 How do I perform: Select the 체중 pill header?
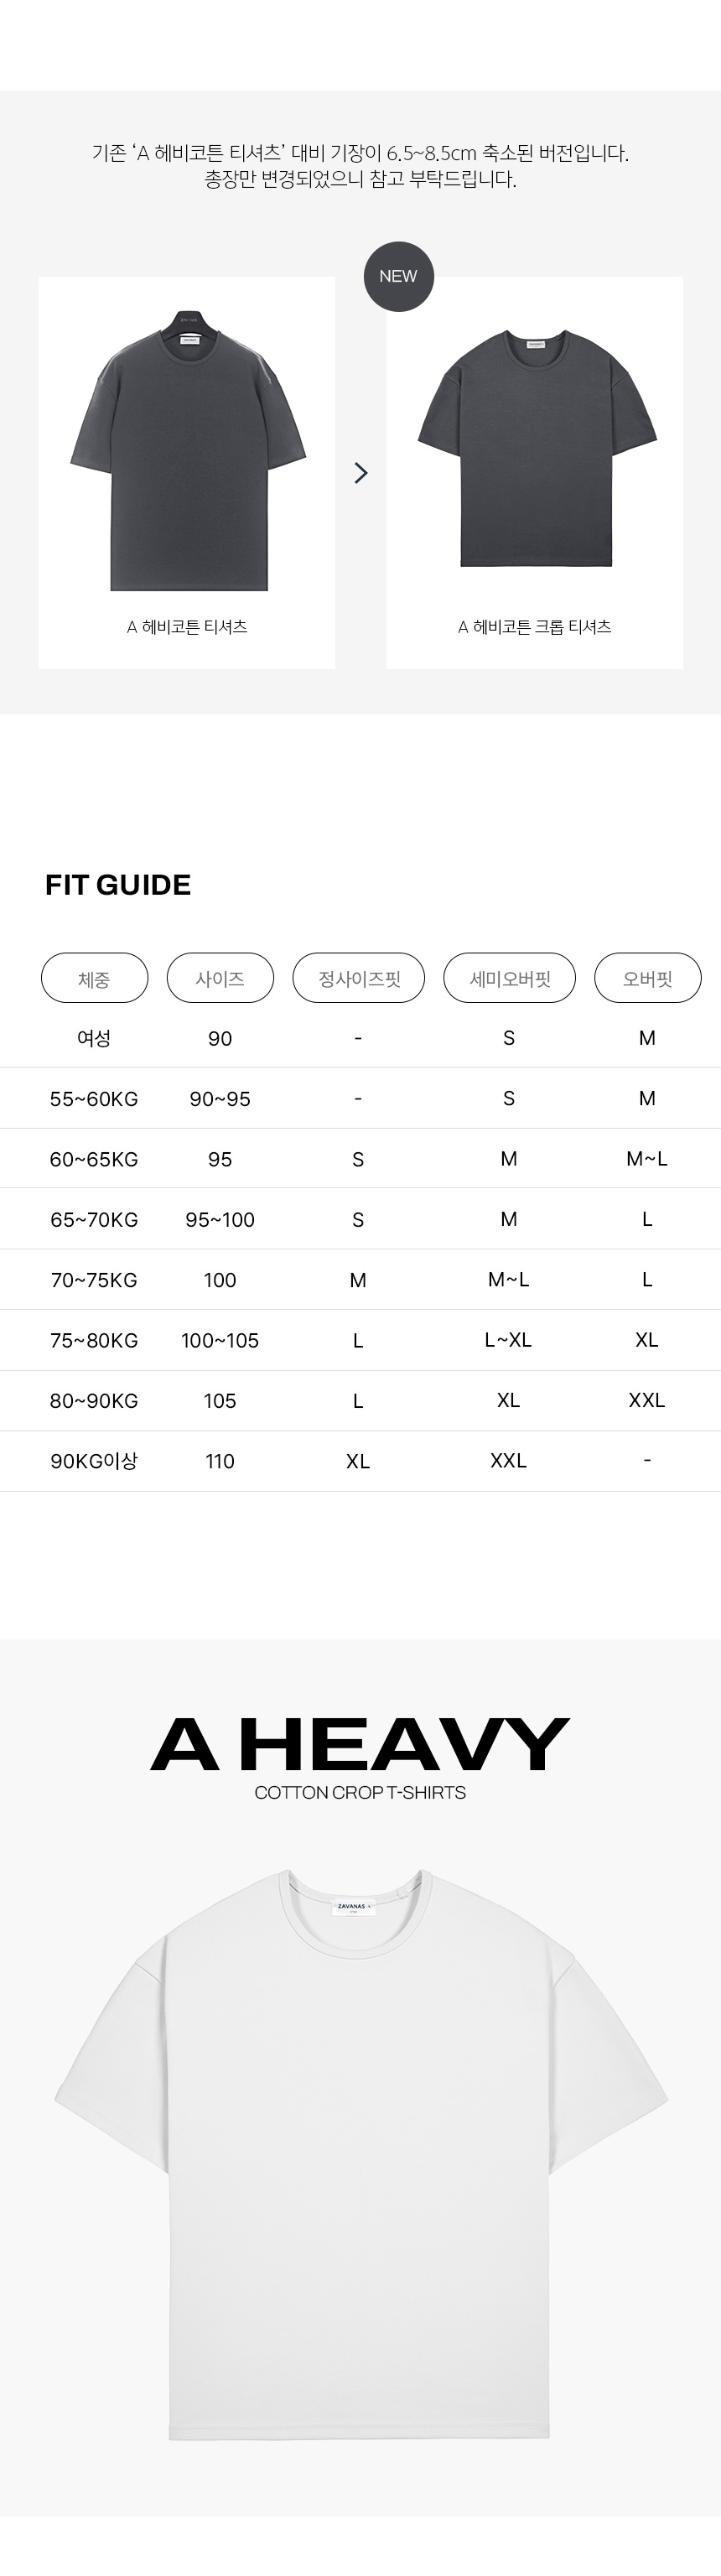tap(94, 978)
